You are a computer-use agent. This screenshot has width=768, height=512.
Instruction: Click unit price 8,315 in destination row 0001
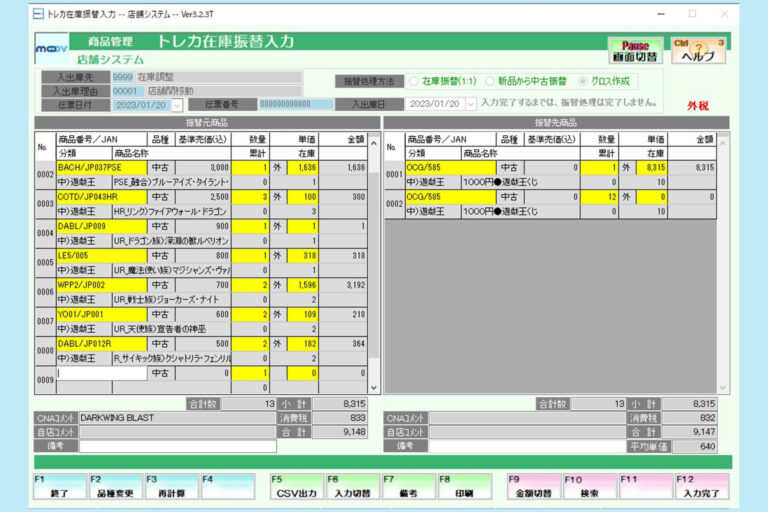(651, 168)
